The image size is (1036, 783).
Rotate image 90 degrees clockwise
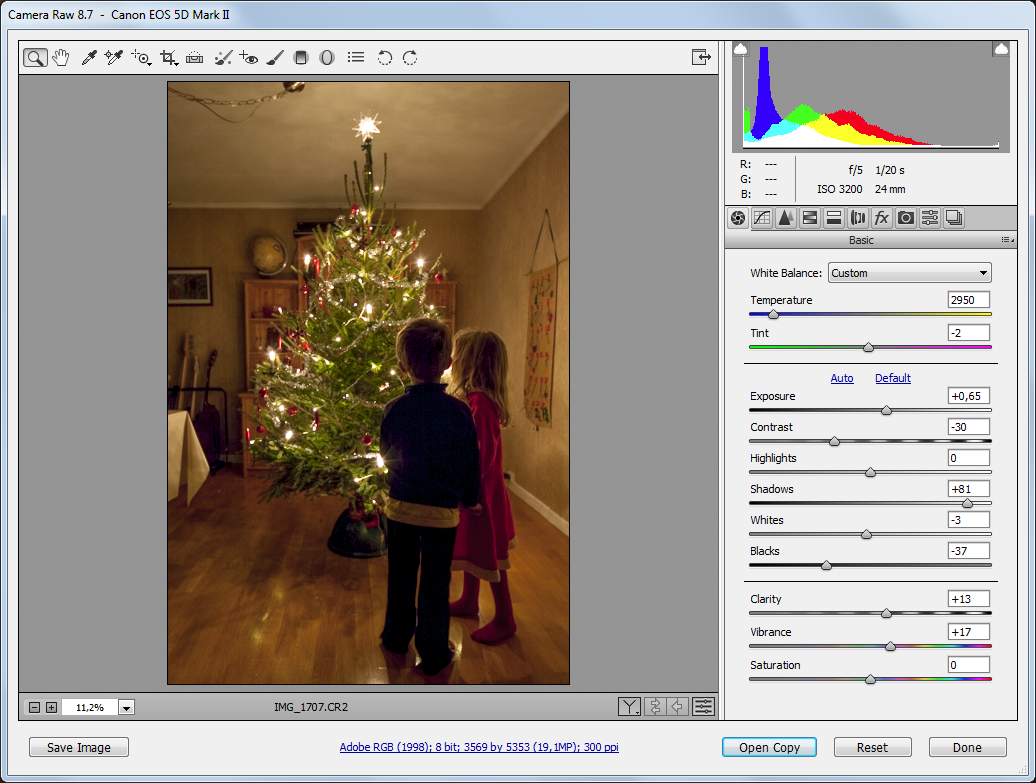pos(410,57)
